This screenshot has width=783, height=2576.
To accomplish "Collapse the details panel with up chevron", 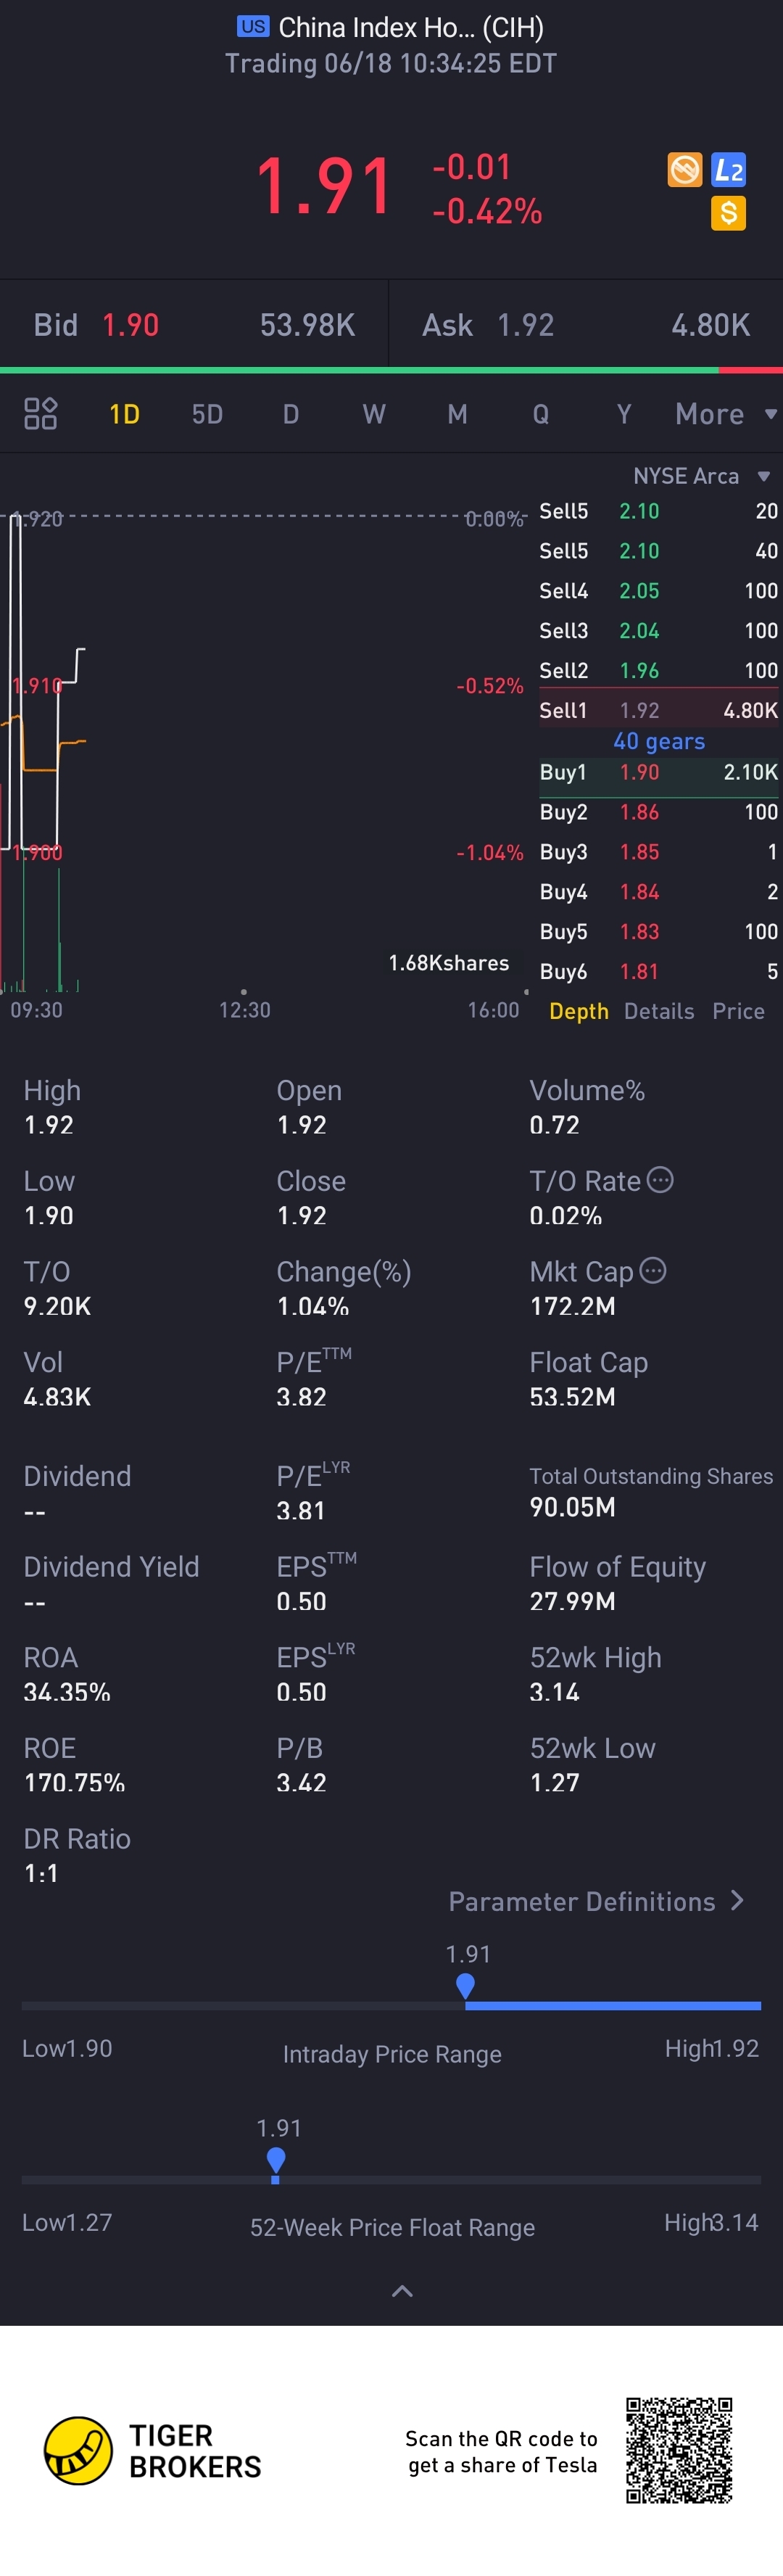I will pos(402,2291).
